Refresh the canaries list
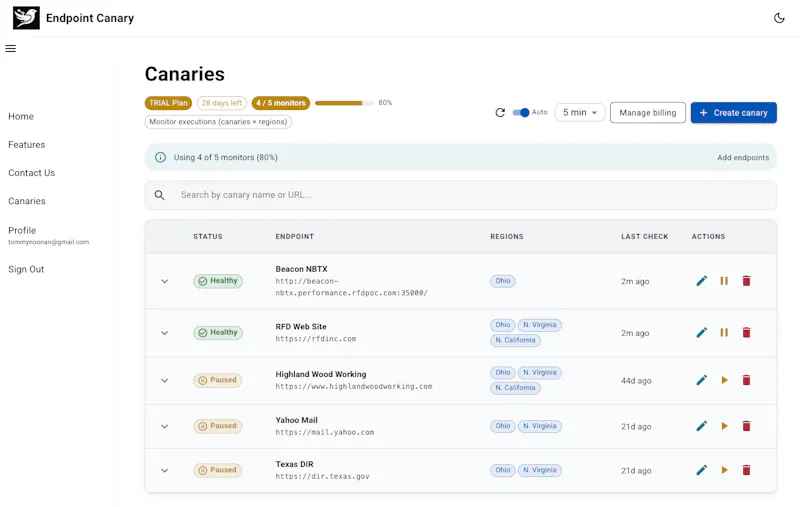Image resolution: width=800 pixels, height=507 pixels. click(500, 112)
